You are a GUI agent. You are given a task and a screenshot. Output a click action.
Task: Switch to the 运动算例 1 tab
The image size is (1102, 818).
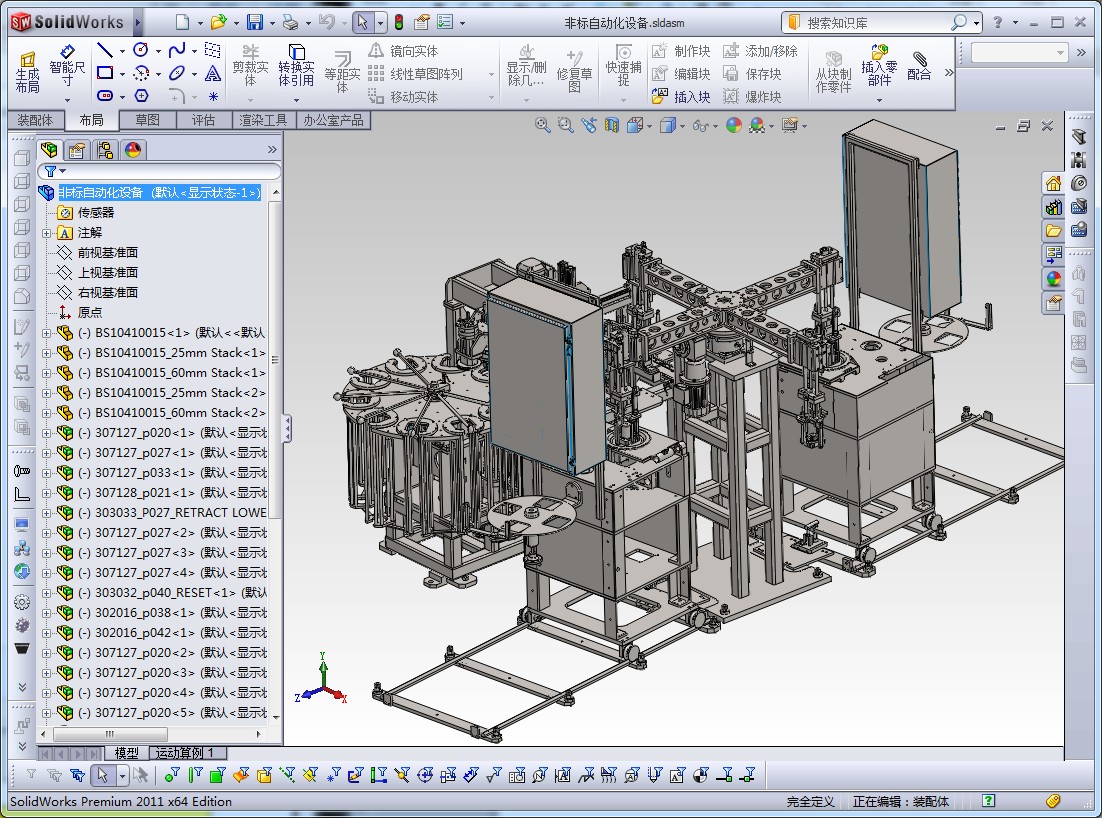187,753
